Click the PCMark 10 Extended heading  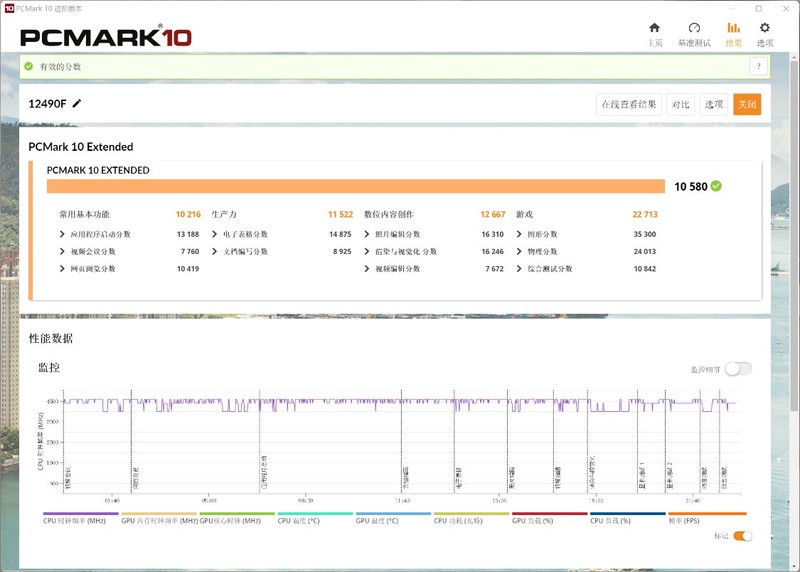coord(81,147)
